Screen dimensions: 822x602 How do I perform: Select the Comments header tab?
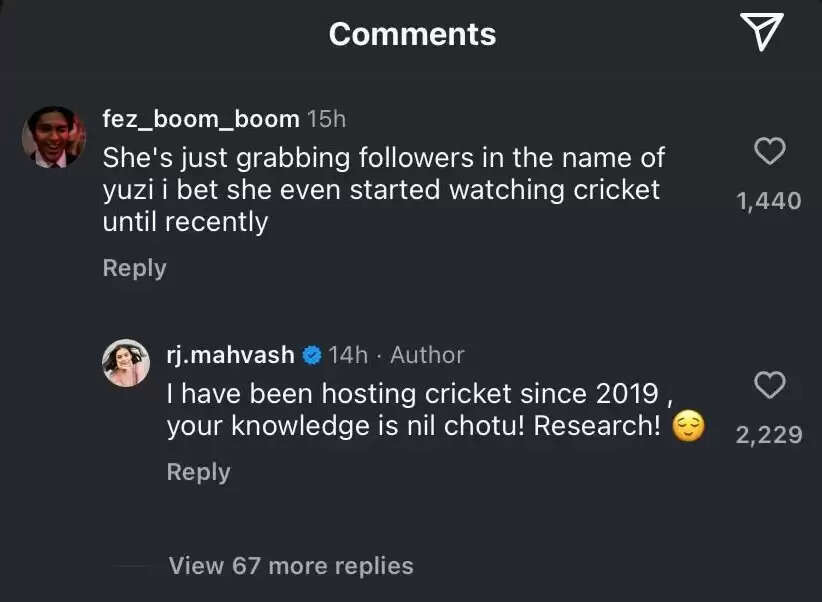[411, 33]
